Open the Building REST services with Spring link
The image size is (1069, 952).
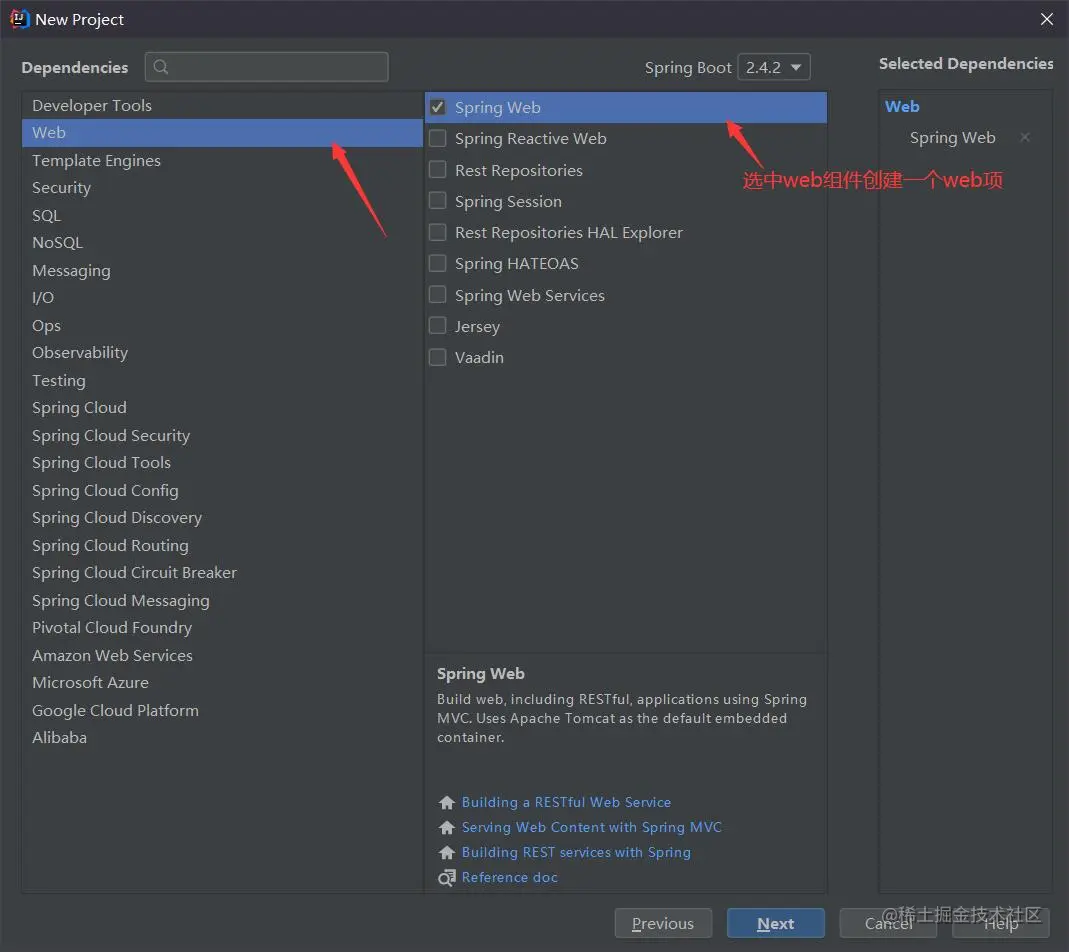[576, 852]
